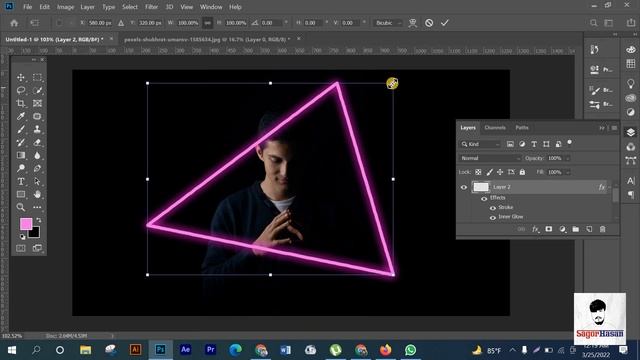Open Adobe Illustrator from the taskbar
640x360 pixels.
(136, 350)
